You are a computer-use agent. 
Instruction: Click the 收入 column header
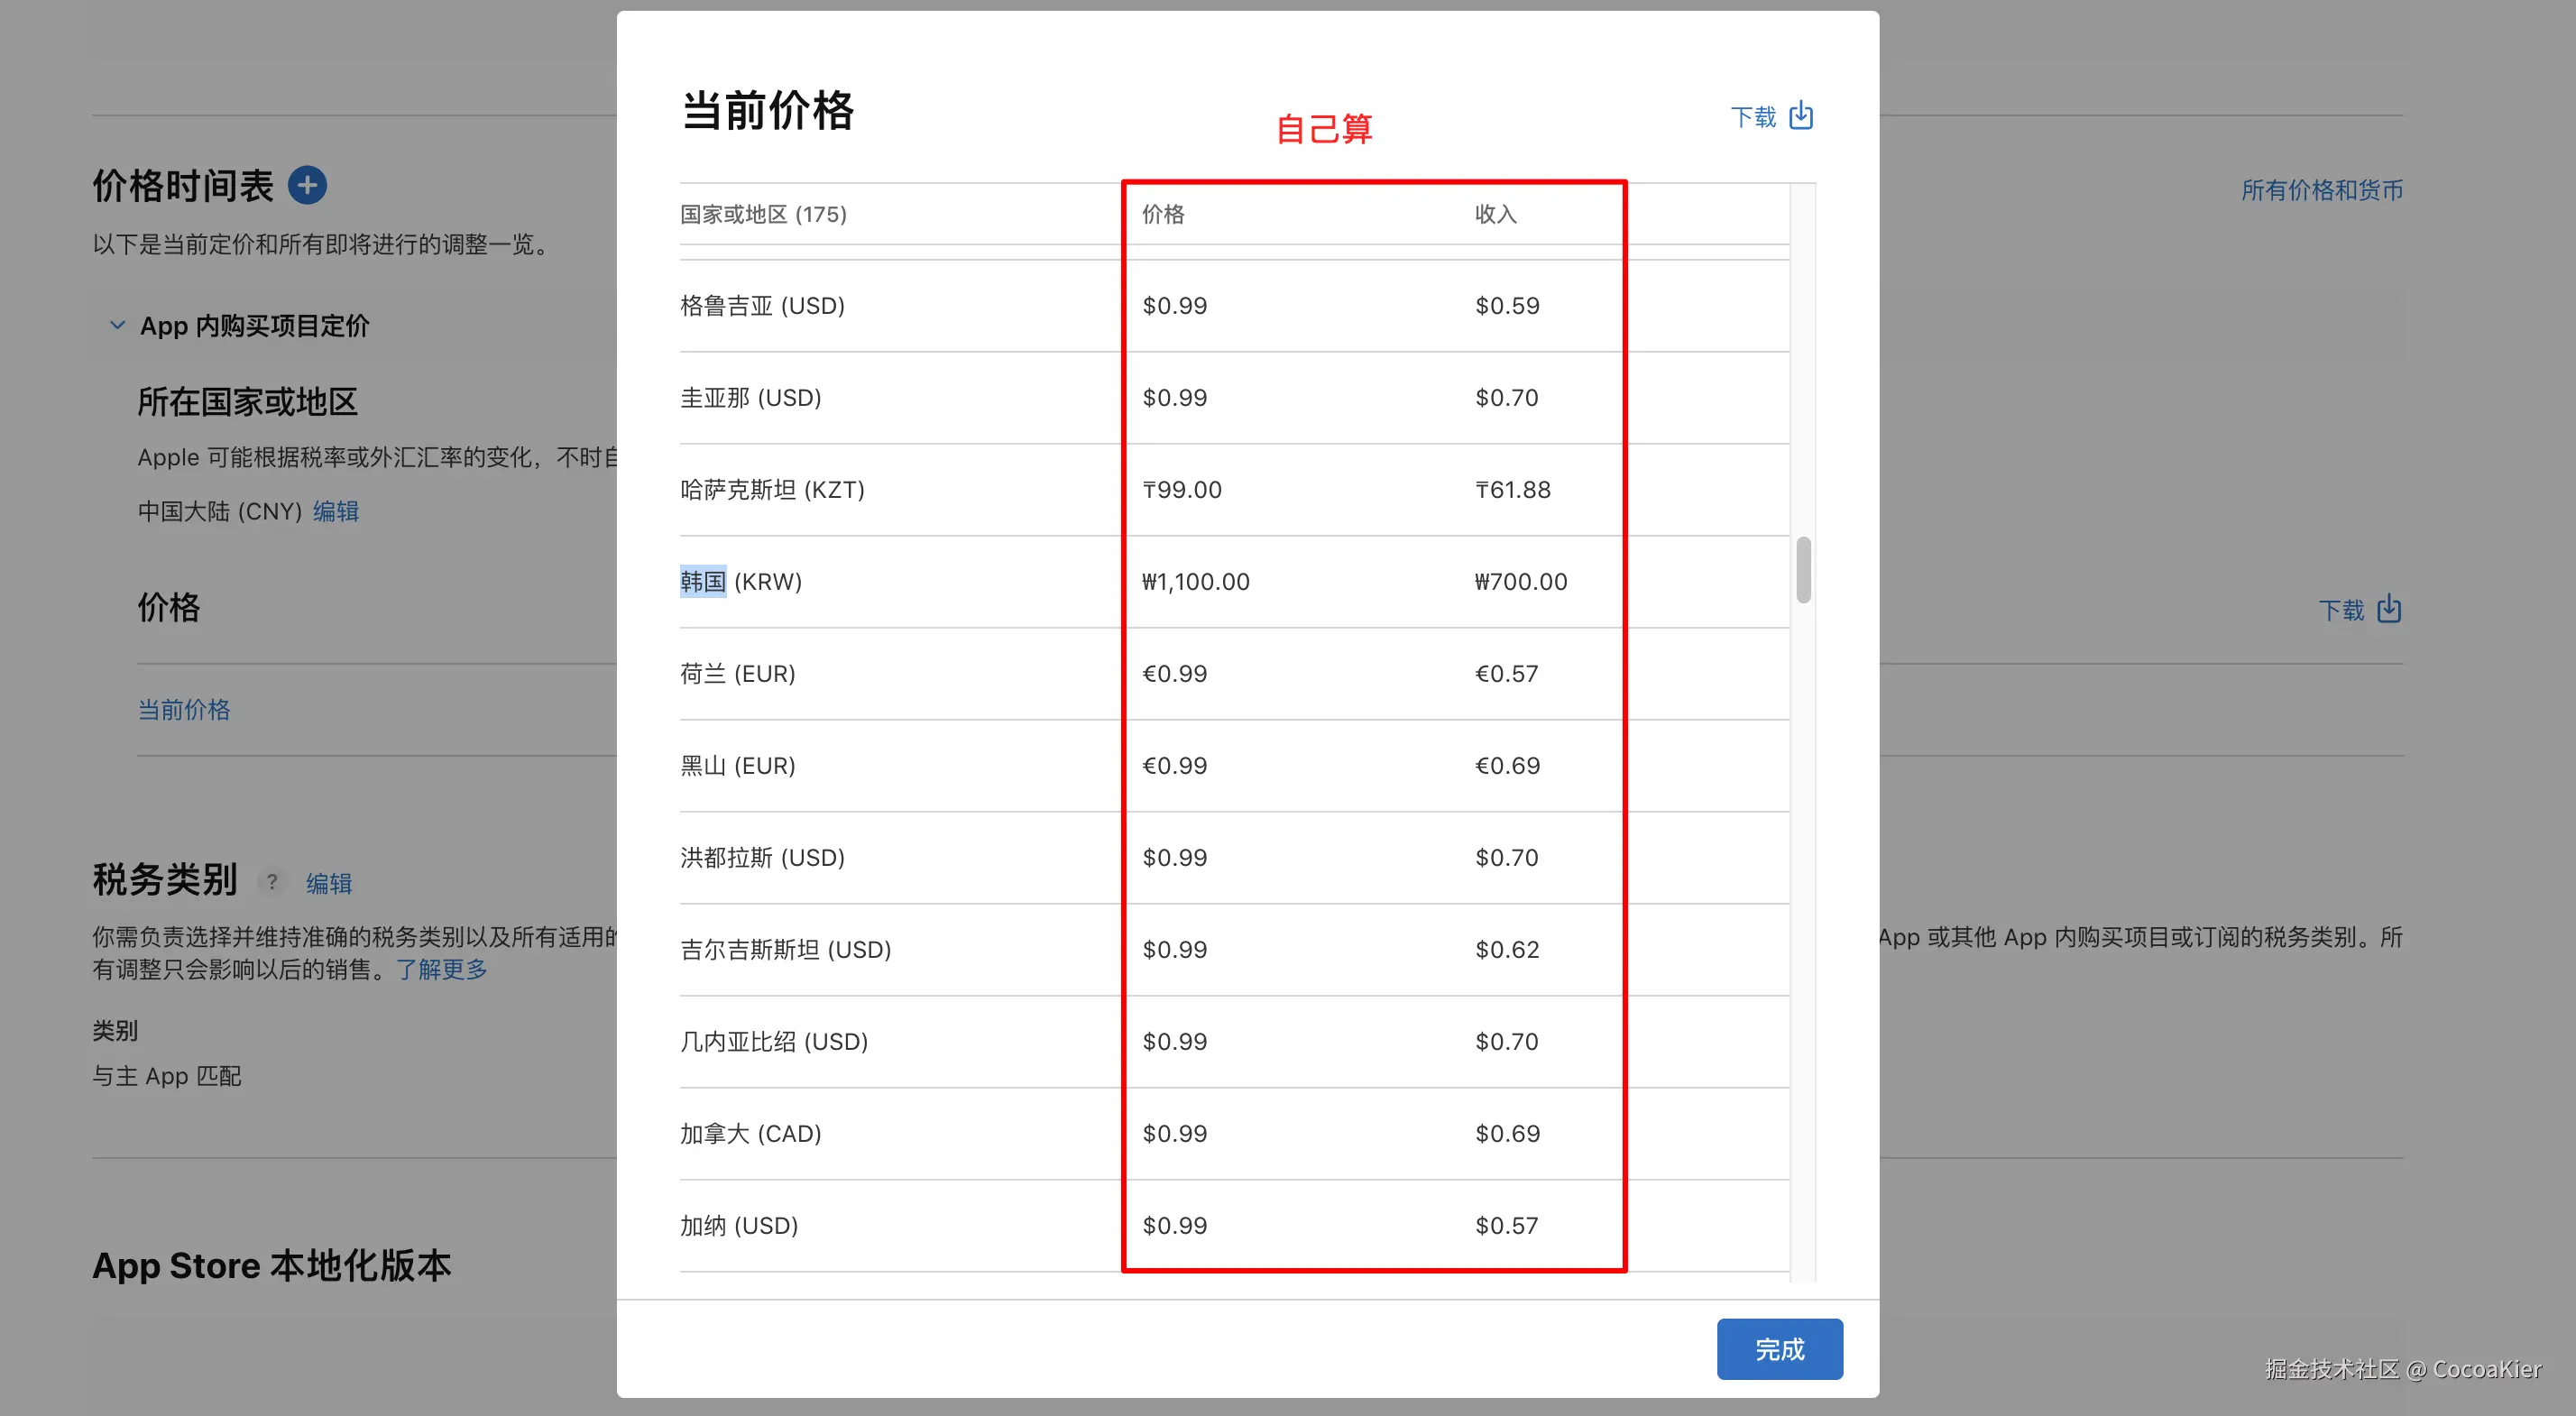[x=1495, y=213]
